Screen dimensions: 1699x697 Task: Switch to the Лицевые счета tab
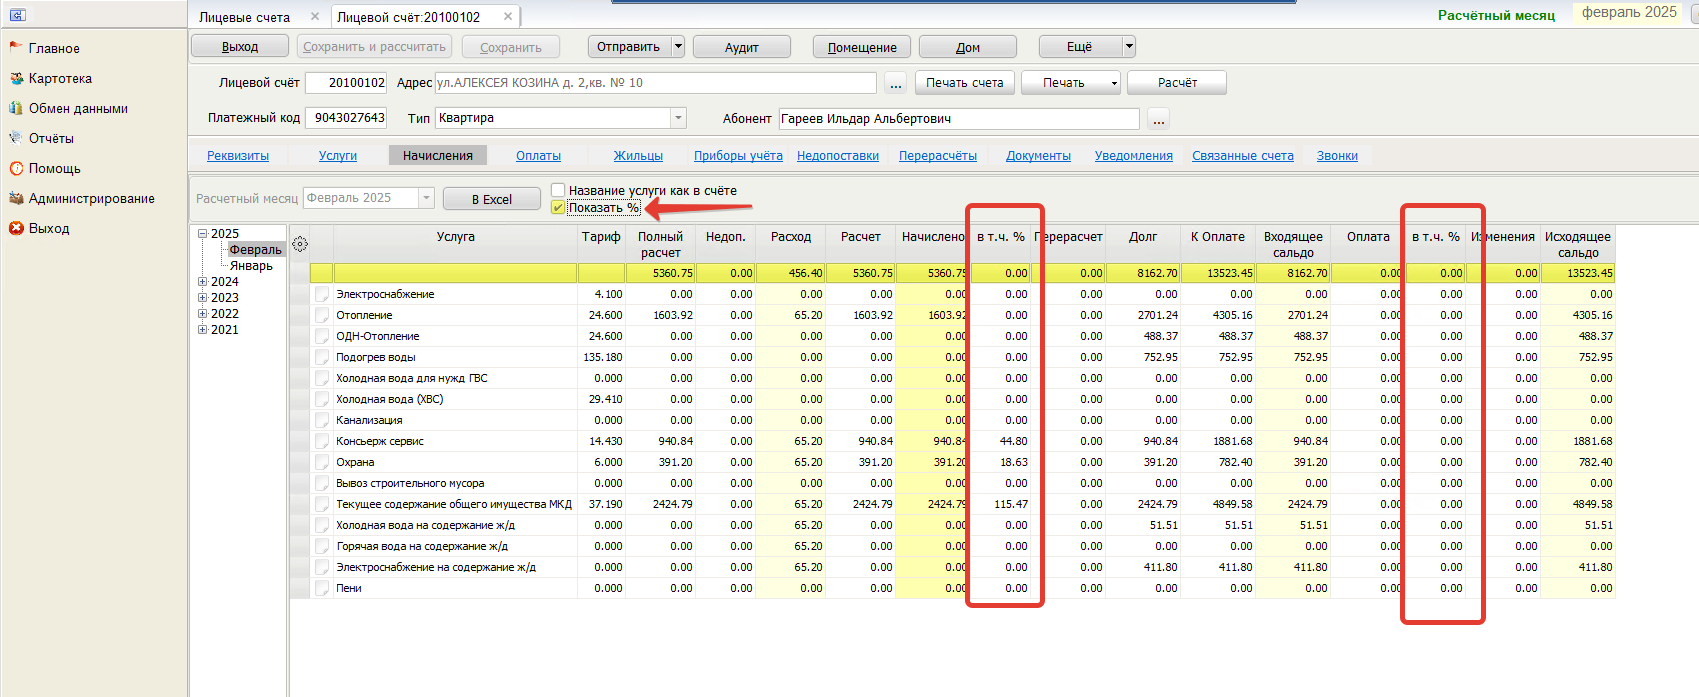coord(245,17)
